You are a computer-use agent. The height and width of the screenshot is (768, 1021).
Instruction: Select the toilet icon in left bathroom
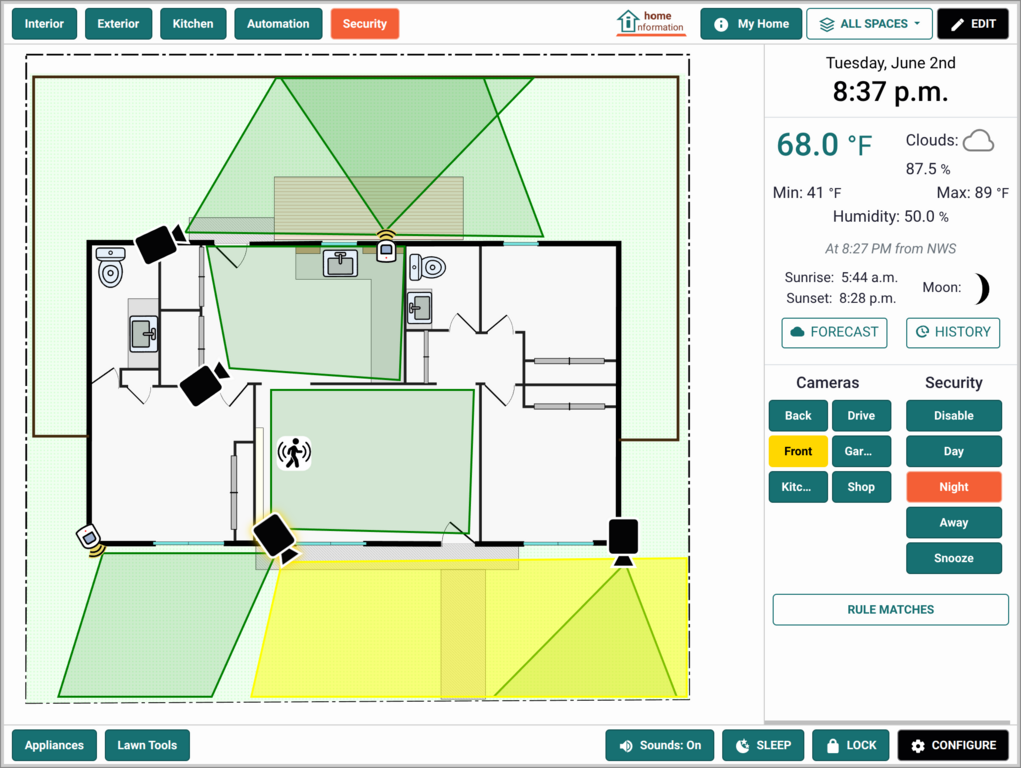[111, 266]
